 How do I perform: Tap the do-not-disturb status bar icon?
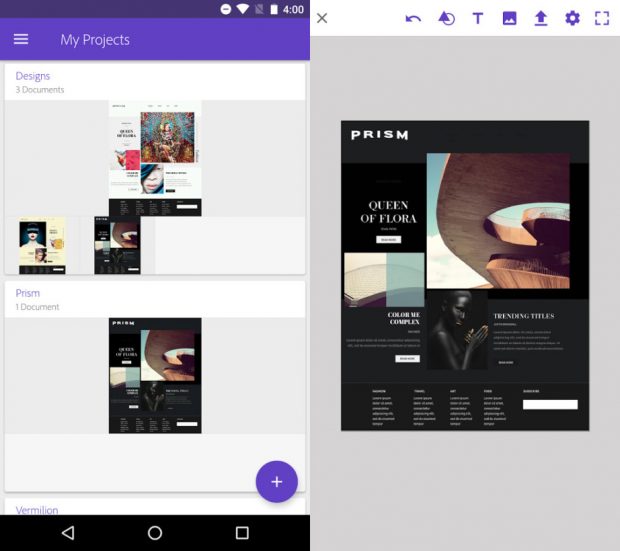click(226, 9)
